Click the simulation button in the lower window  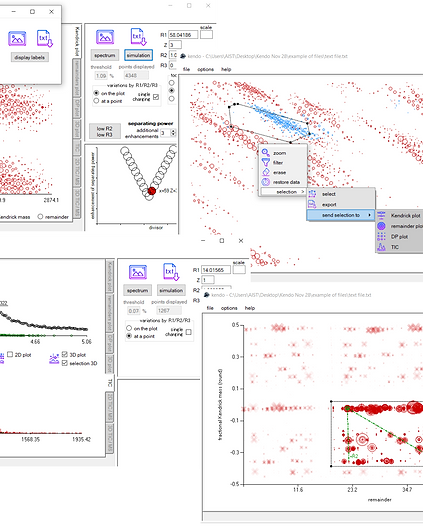point(171,290)
